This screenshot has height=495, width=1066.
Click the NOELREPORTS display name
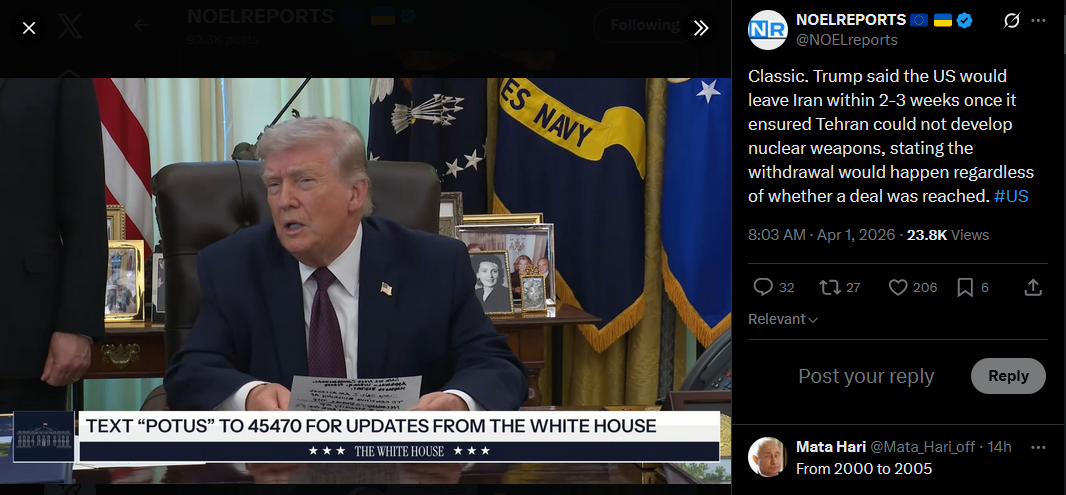click(851, 20)
